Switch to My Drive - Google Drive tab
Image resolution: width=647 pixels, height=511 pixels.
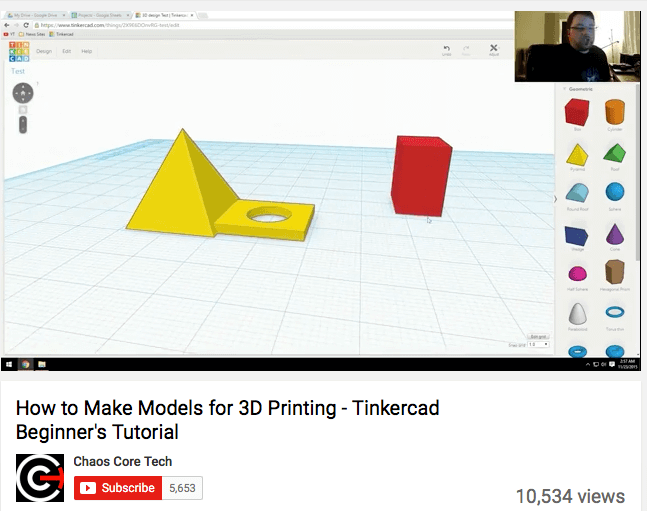click(x=36, y=15)
